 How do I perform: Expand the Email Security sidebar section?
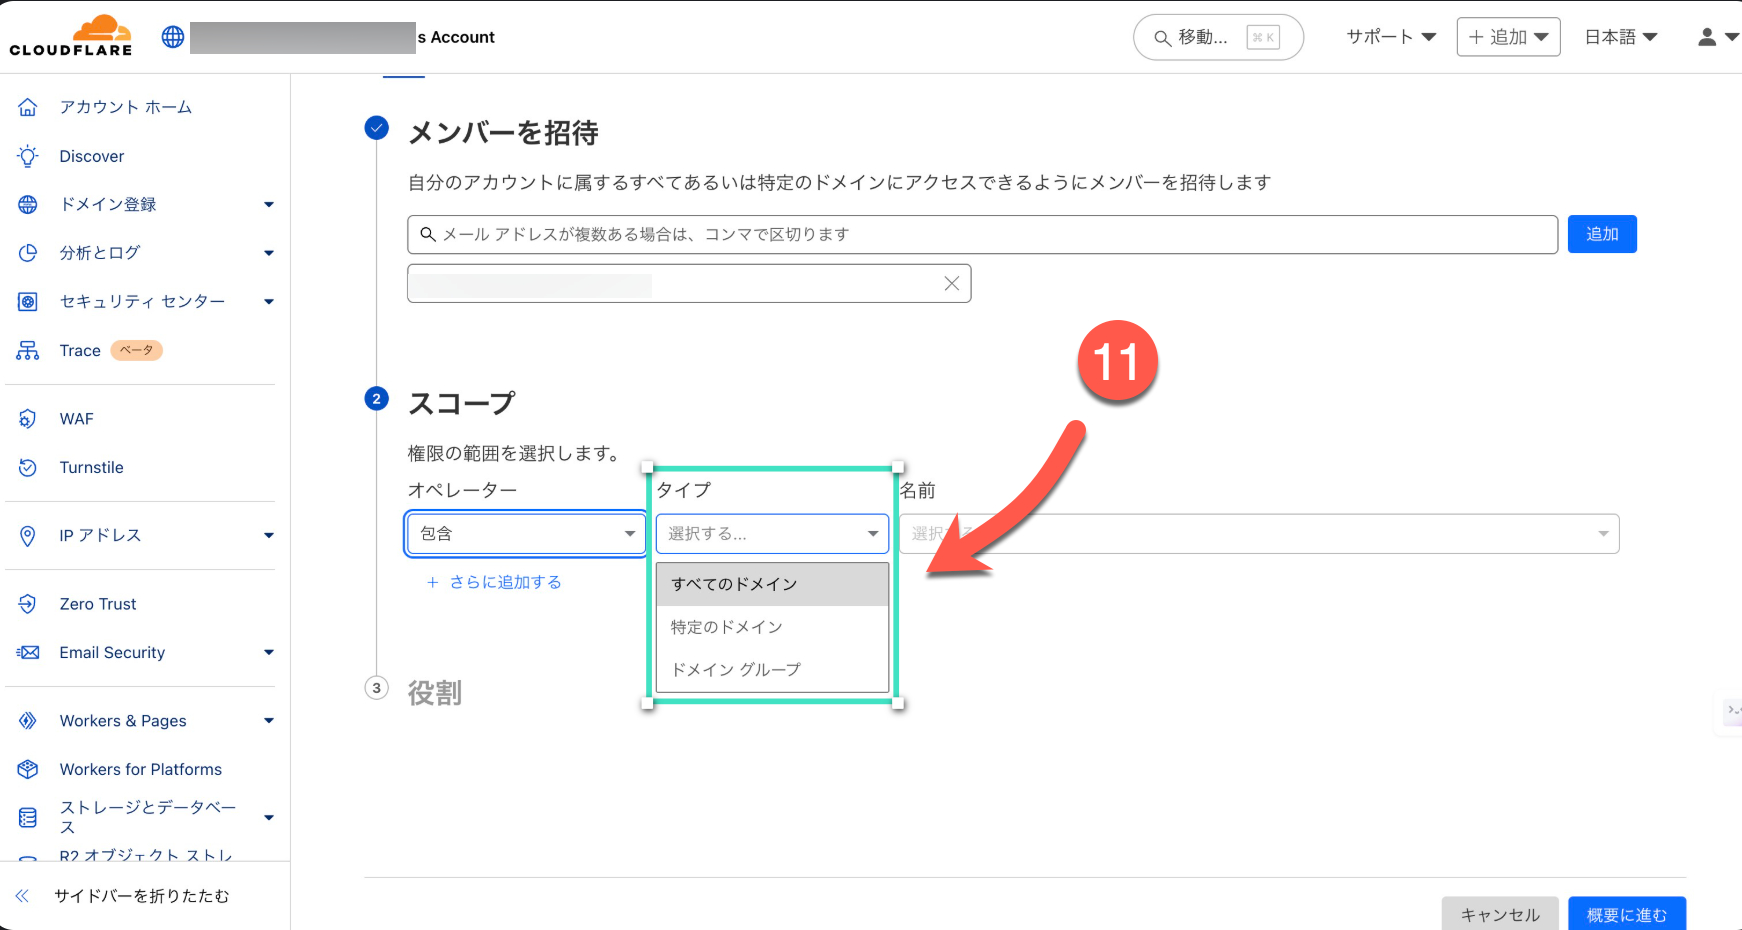[268, 653]
